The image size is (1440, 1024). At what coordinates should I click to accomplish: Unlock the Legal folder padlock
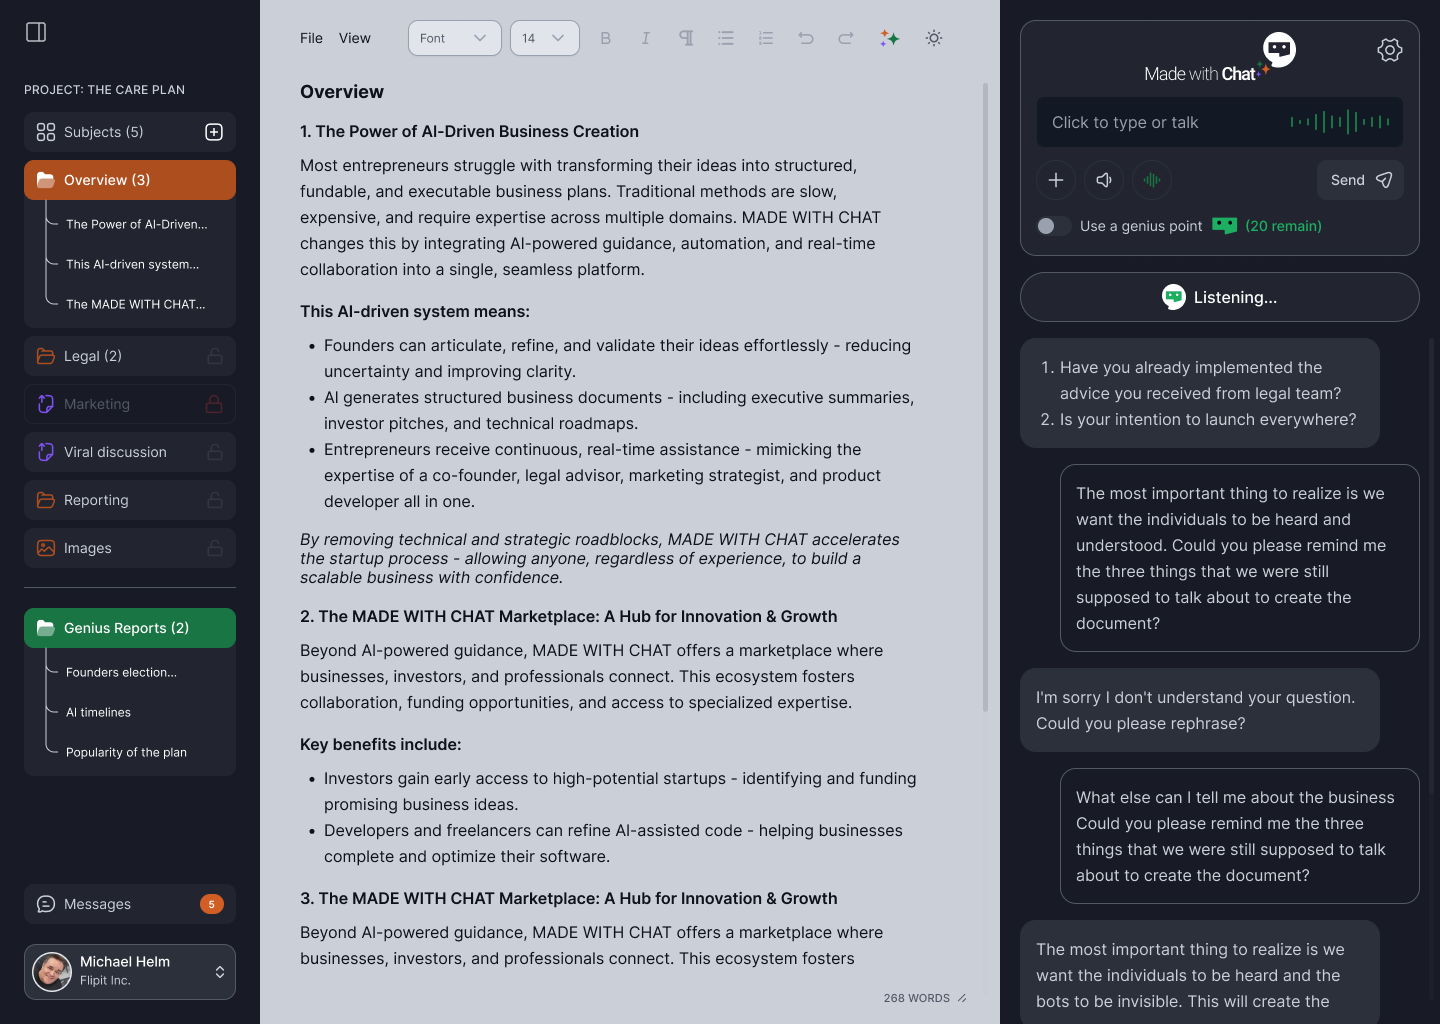[x=214, y=356]
